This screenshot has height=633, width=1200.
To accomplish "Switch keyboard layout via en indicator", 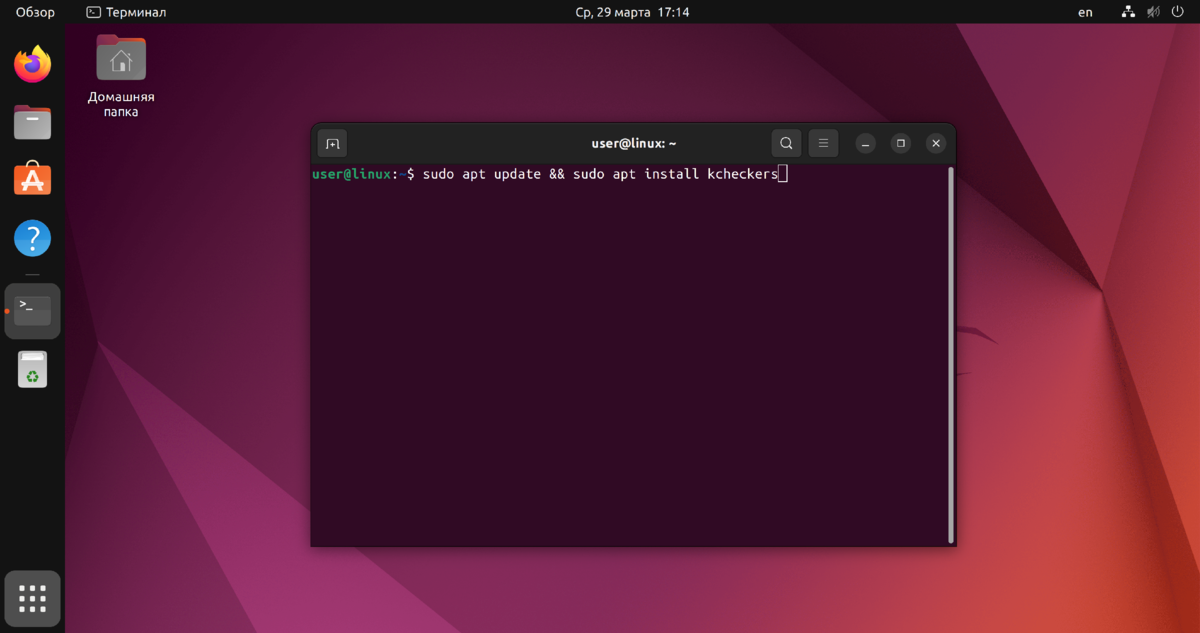I will [1085, 12].
